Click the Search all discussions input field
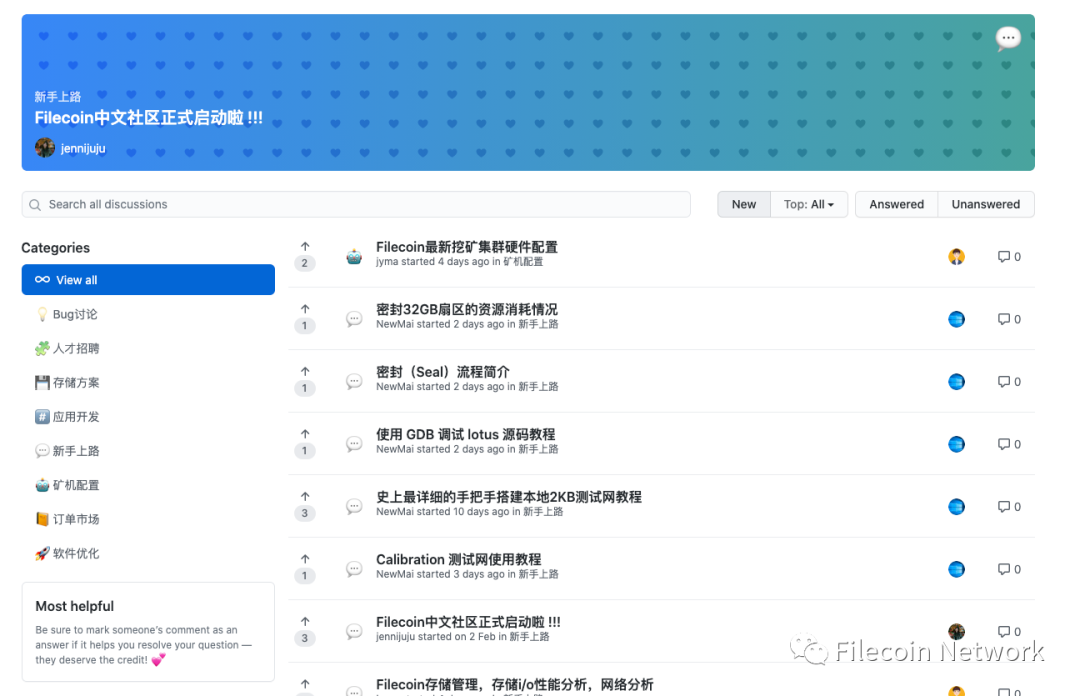Screen dimensions: 1080x696 [355, 204]
